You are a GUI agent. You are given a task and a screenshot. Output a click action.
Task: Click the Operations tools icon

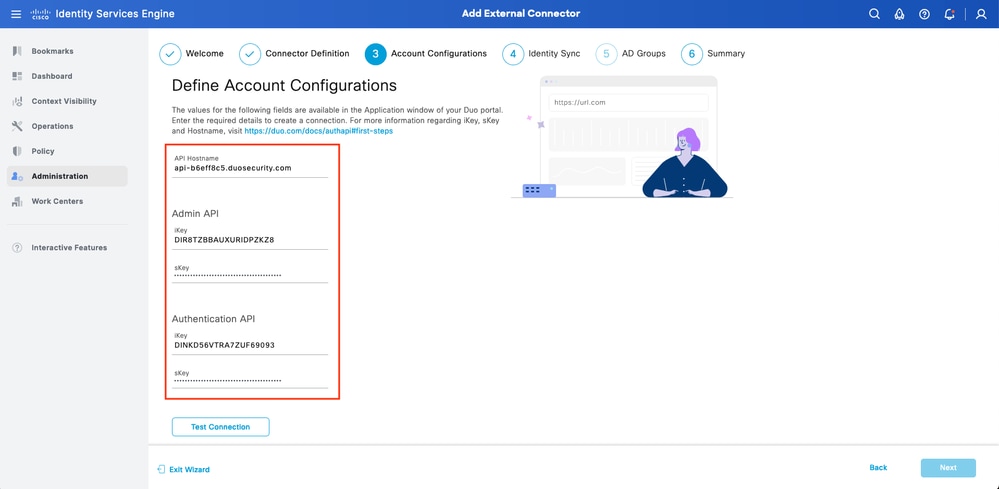click(x=17, y=126)
